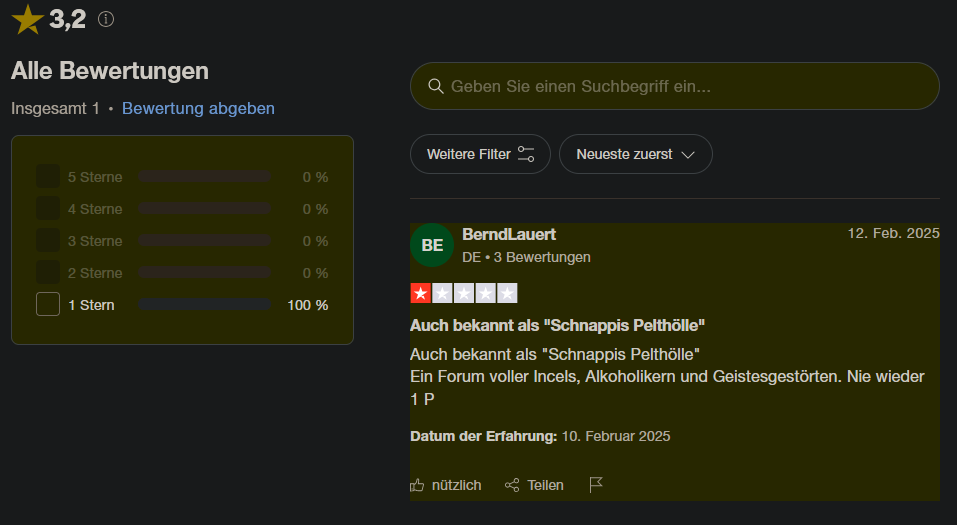Click the 3 Sterne rating bar

coord(204,241)
